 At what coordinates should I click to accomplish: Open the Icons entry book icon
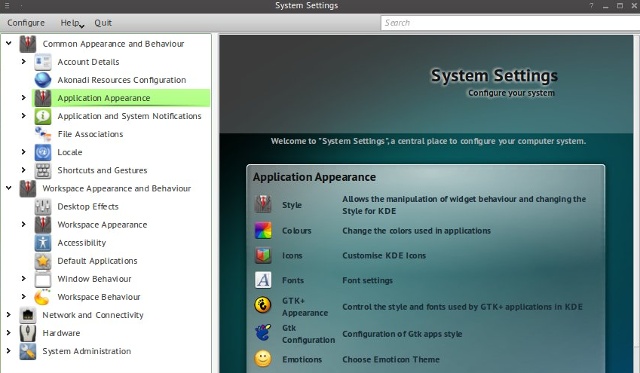263,255
